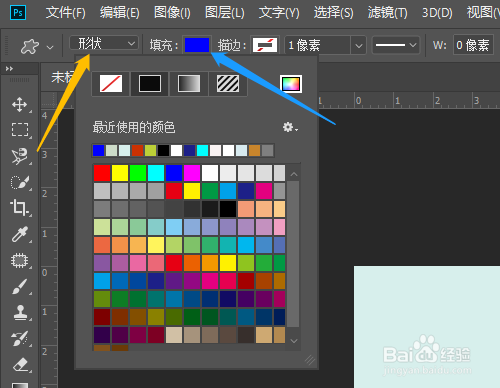Open the 滤镜(T) menu
The width and height of the screenshot is (500, 388).
[x=387, y=13]
